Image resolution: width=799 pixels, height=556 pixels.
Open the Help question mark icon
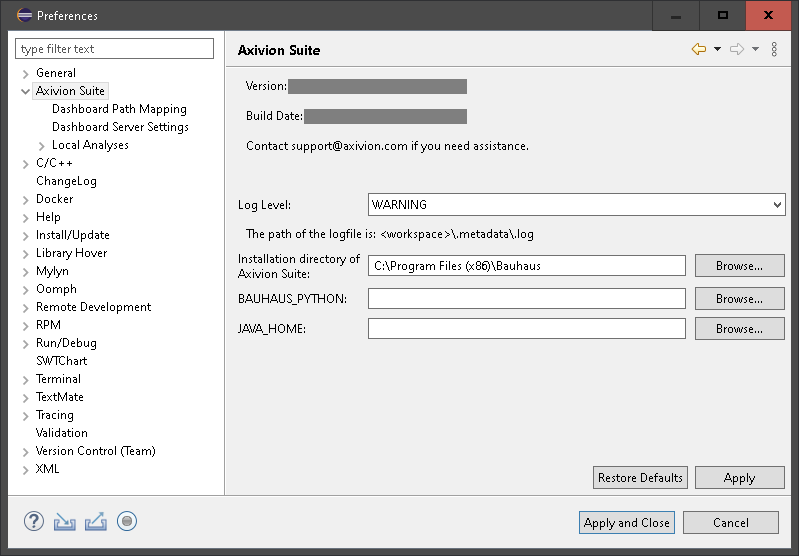pos(34,521)
